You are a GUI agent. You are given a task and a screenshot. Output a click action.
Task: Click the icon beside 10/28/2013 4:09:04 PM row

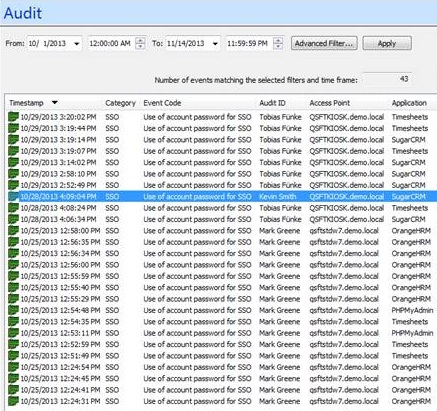click(13, 197)
